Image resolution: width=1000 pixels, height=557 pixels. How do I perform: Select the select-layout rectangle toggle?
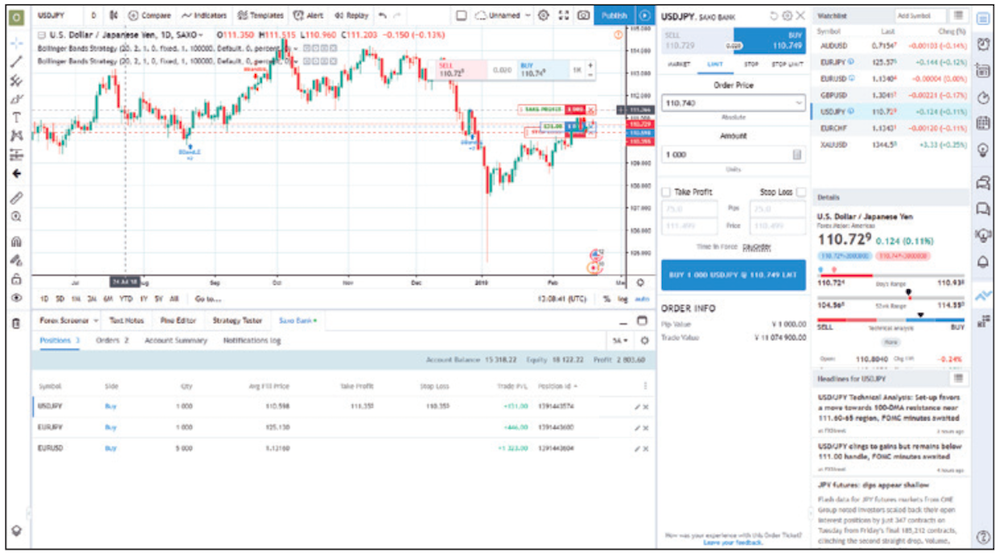(x=461, y=15)
